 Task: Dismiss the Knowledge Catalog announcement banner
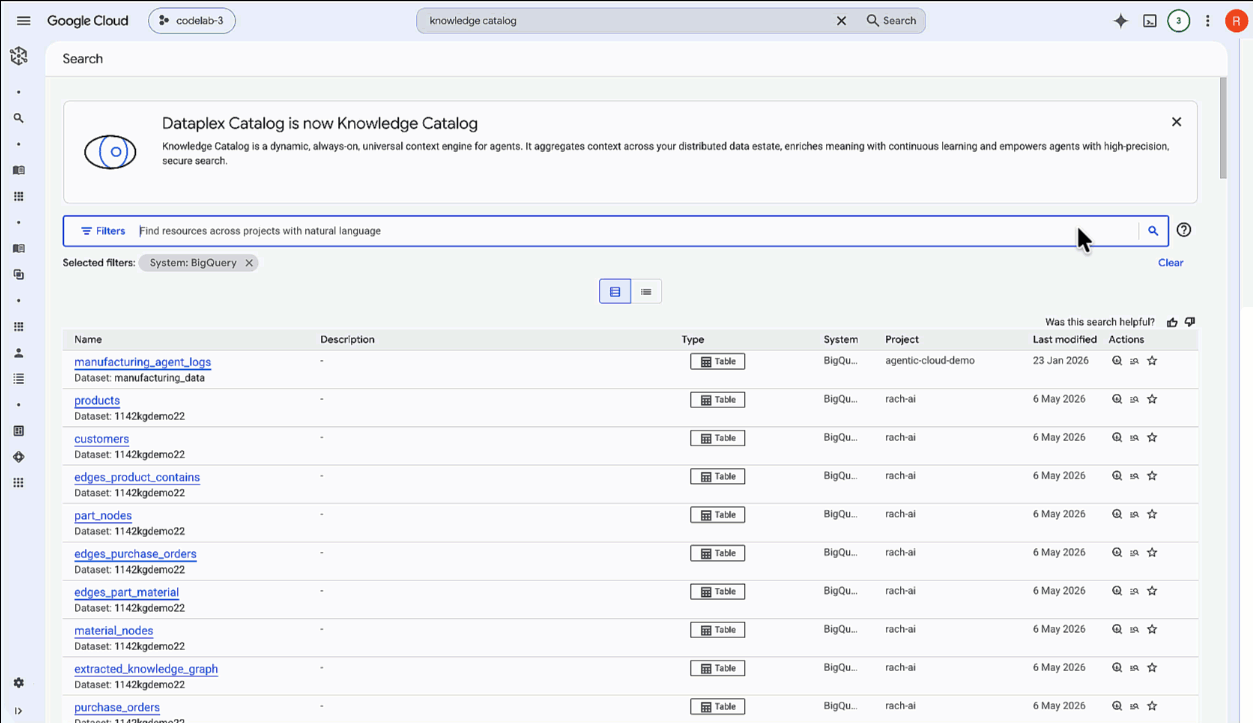pyautogui.click(x=1176, y=122)
